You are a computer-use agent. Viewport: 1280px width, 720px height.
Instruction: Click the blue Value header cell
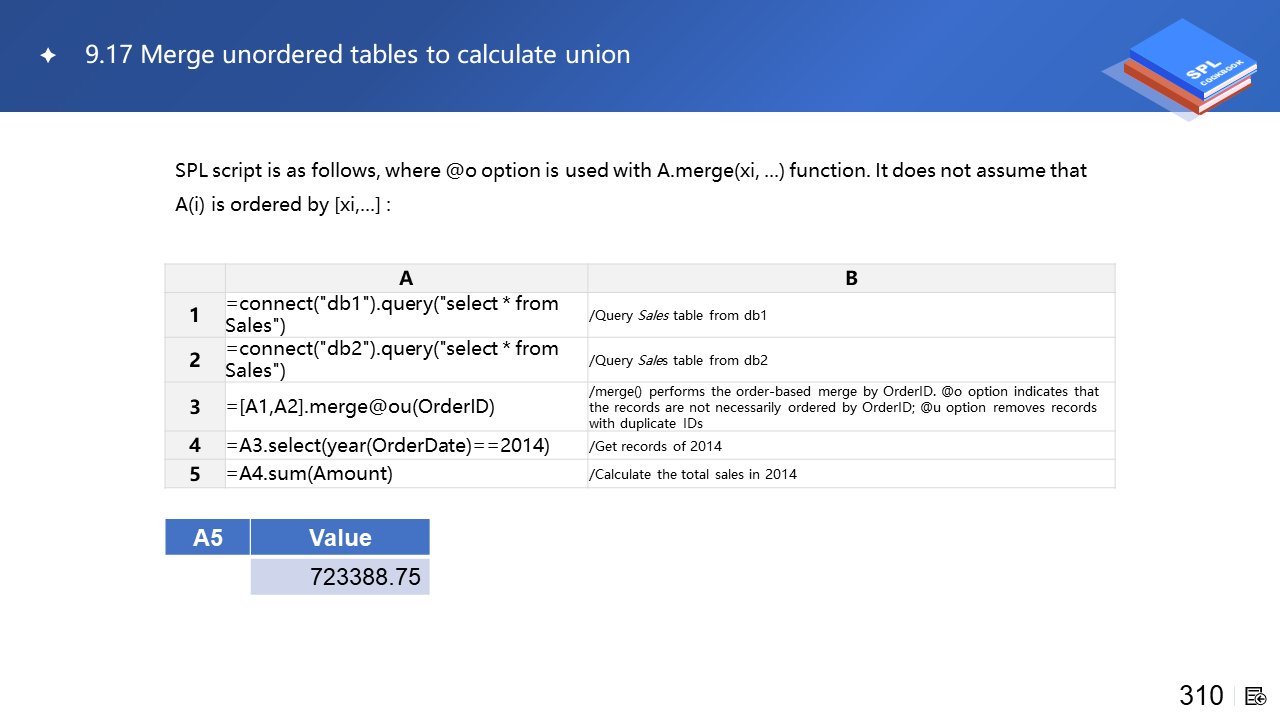(x=340, y=537)
